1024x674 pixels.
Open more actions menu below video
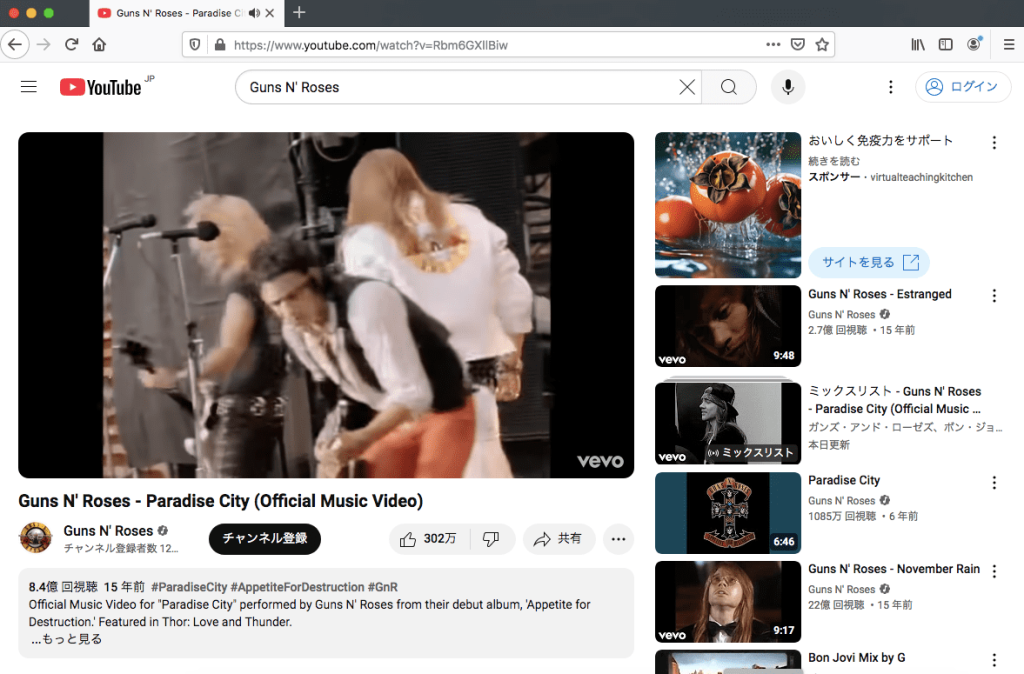618,539
